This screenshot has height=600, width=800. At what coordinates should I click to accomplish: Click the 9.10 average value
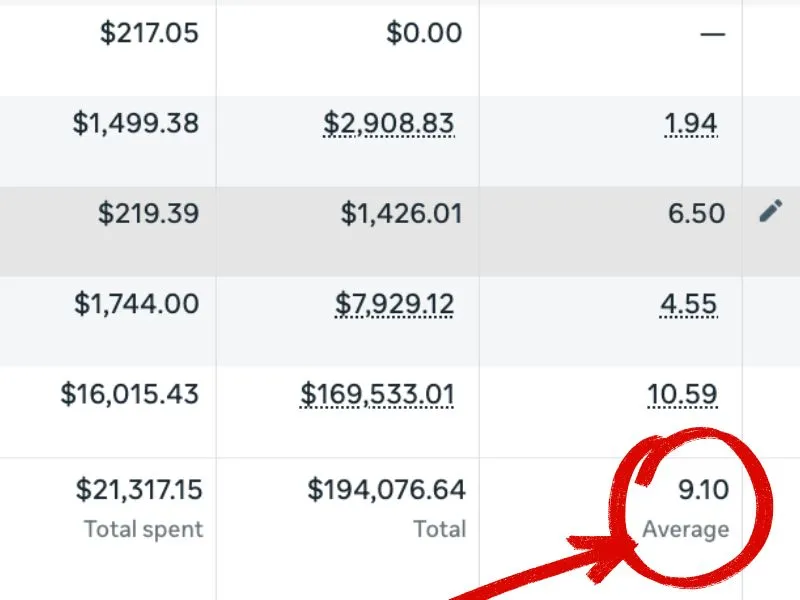click(703, 490)
